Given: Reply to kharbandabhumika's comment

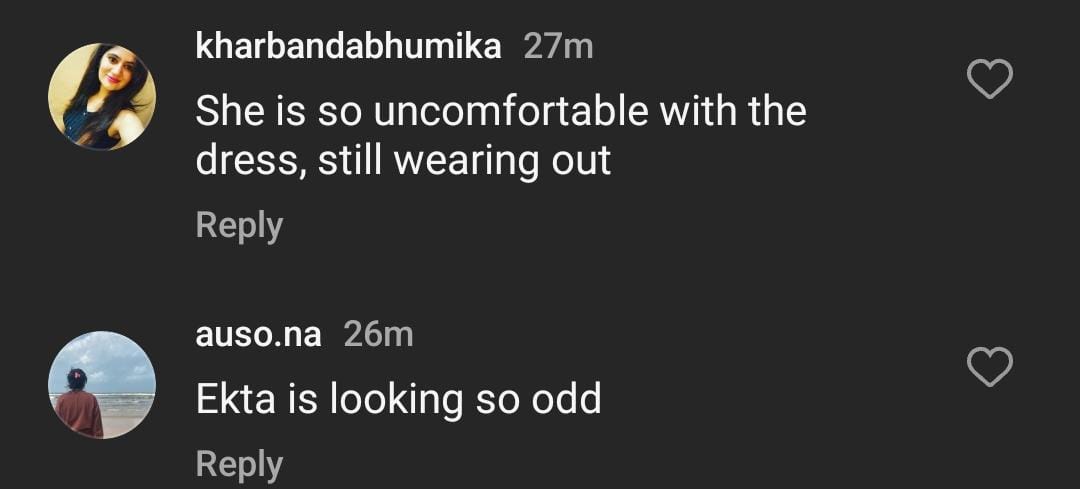Looking at the screenshot, I should point(239,225).
